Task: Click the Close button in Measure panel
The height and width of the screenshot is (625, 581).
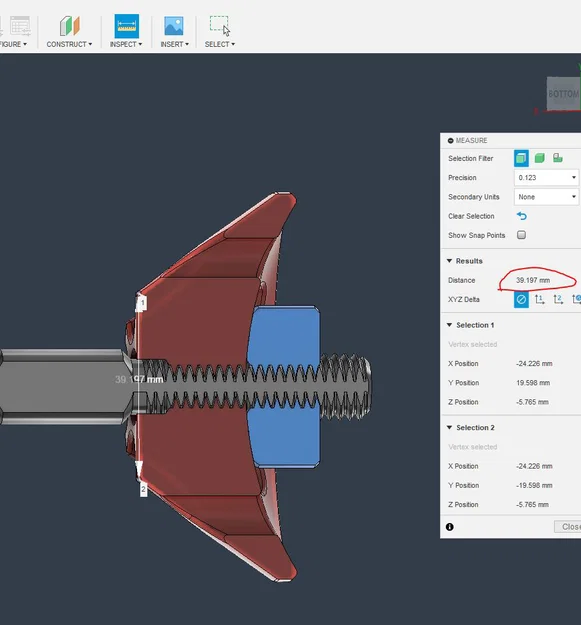Action: [x=568, y=527]
